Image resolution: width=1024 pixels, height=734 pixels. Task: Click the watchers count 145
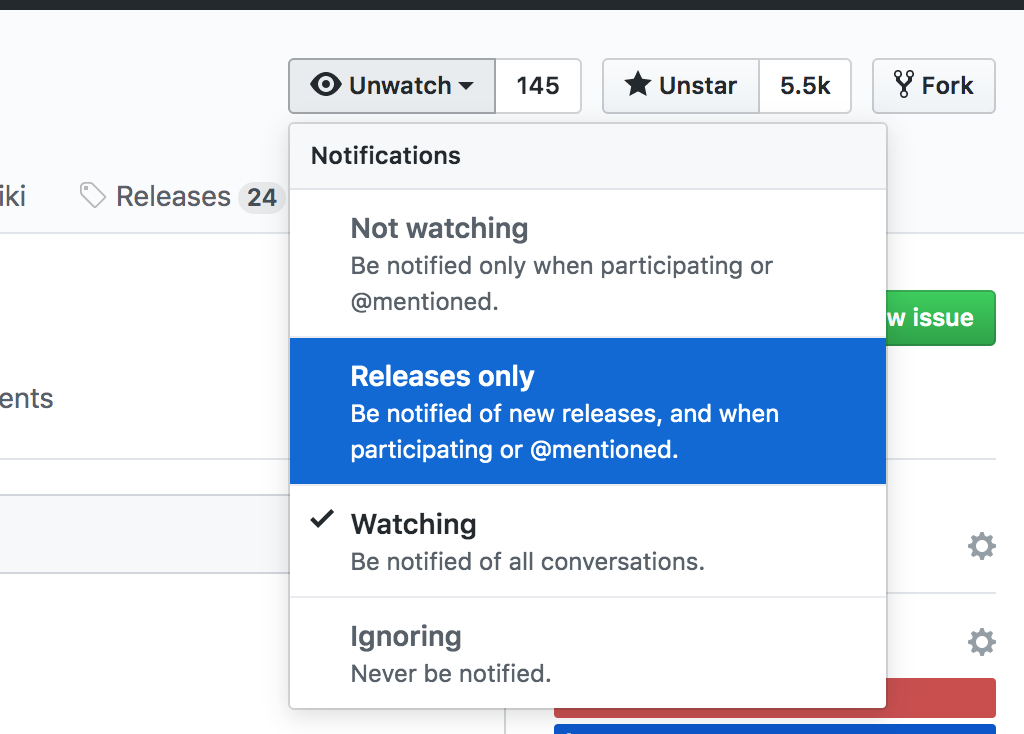[538, 86]
